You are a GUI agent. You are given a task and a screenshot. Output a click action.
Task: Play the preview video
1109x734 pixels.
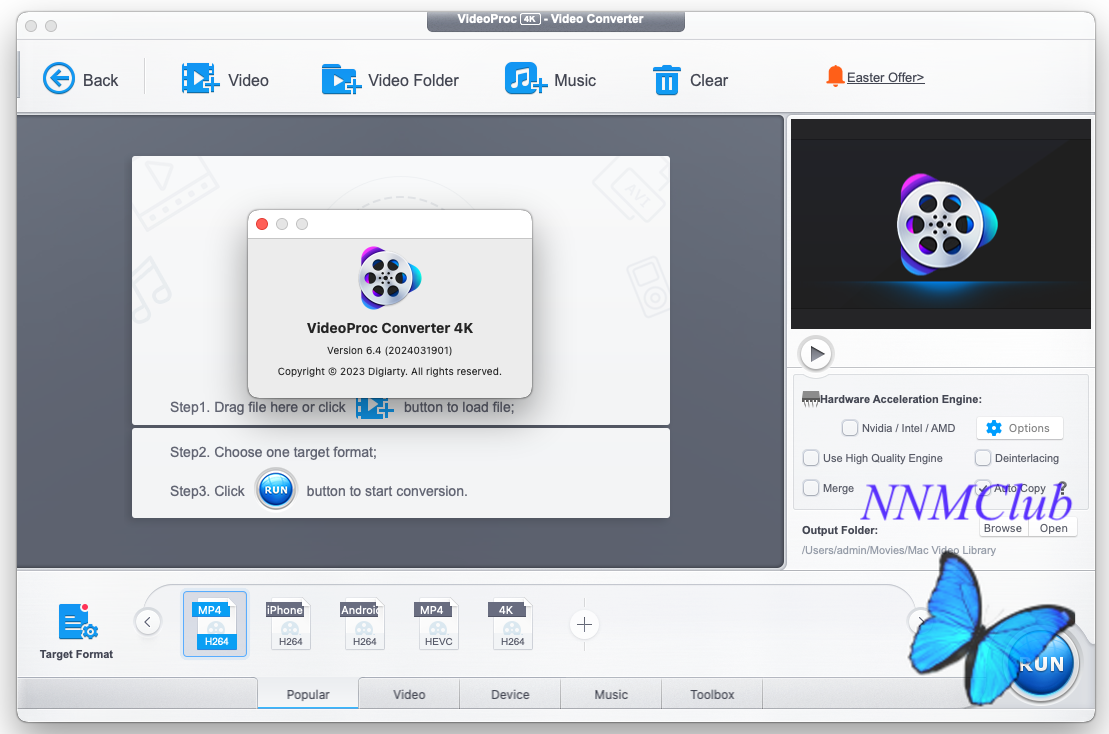tap(816, 354)
